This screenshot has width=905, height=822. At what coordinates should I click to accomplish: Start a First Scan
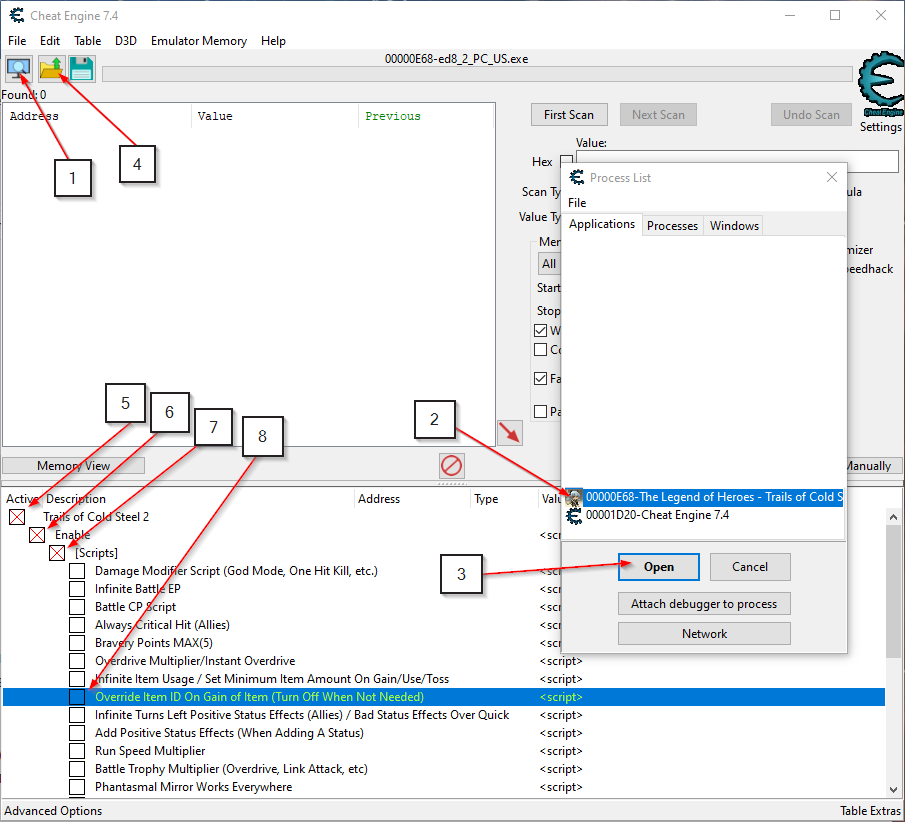point(569,115)
